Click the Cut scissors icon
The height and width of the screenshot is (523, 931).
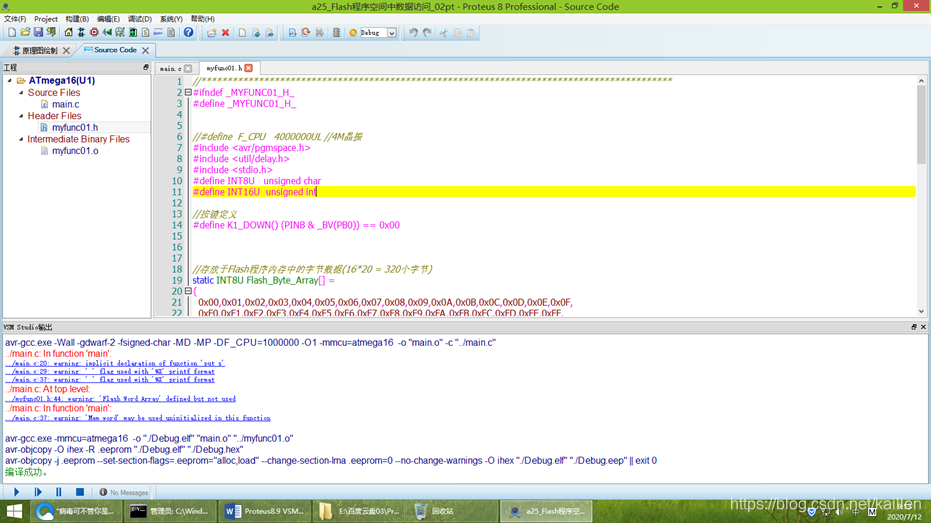click(x=444, y=33)
